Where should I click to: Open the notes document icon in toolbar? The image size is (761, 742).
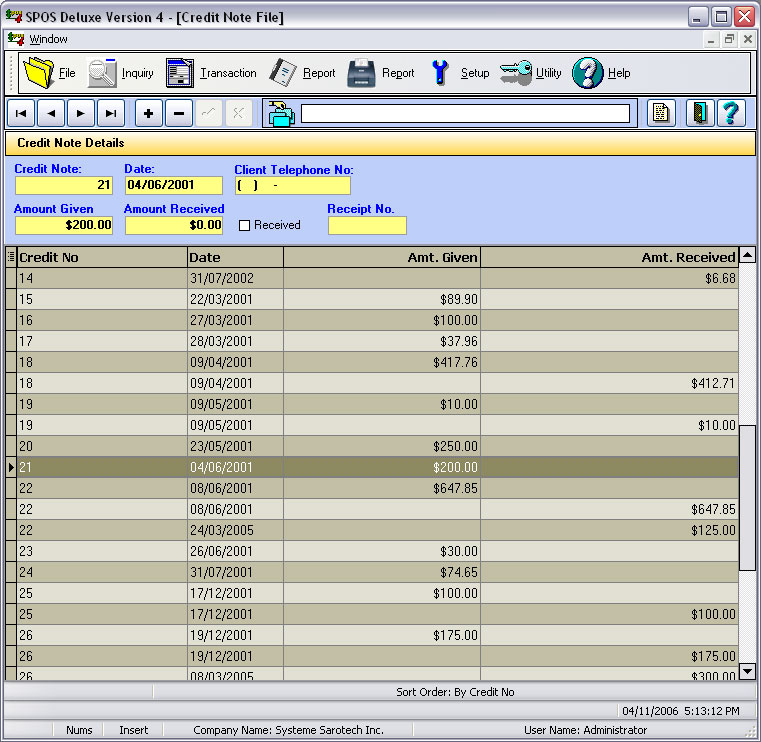point(661,114)
